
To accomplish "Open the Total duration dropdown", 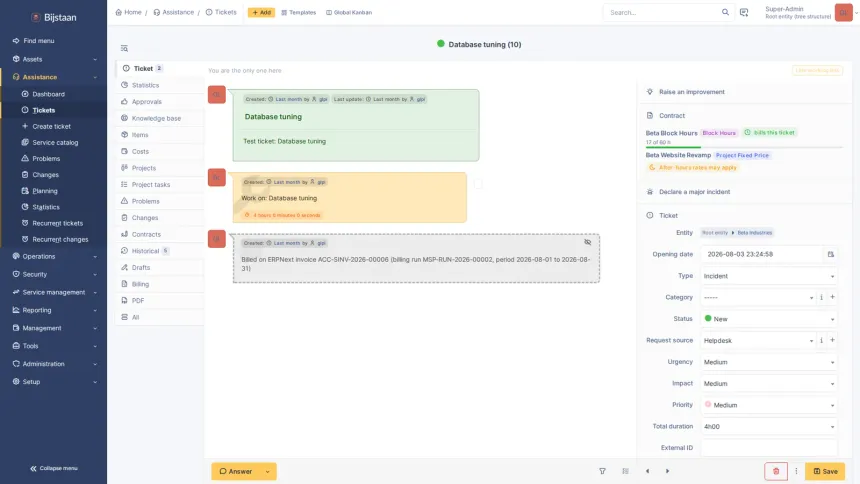I will pos(769,426).
